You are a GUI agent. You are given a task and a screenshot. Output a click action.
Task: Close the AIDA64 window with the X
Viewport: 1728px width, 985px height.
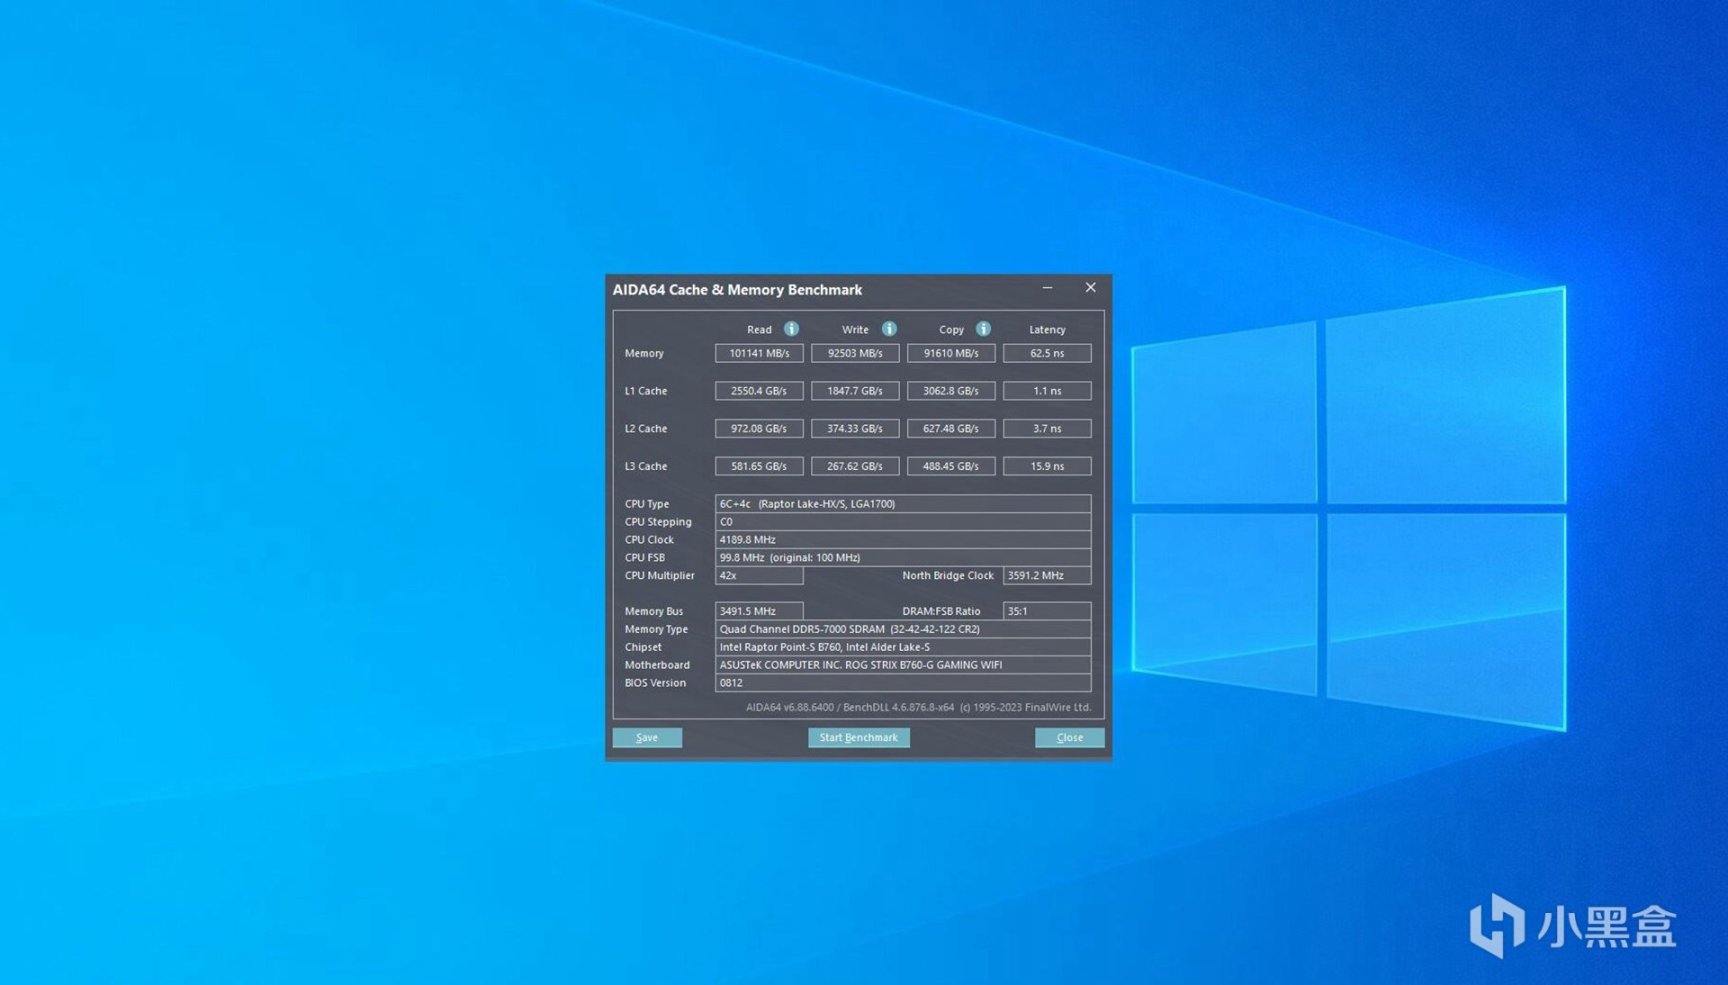point(1090,288)
